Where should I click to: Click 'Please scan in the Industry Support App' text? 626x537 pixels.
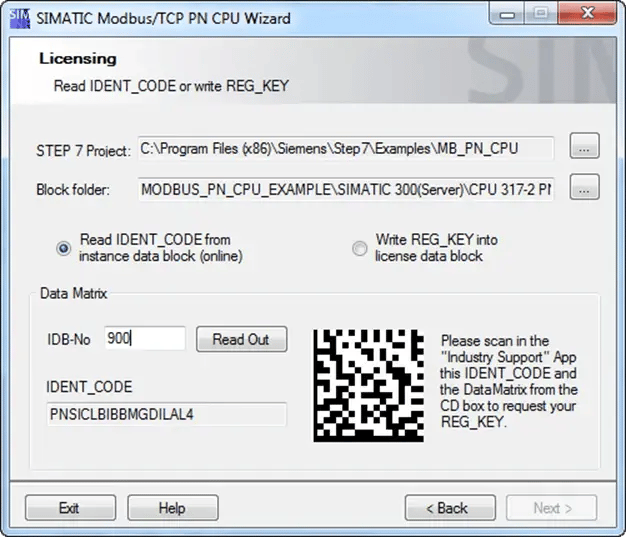[x=509, y=381]
